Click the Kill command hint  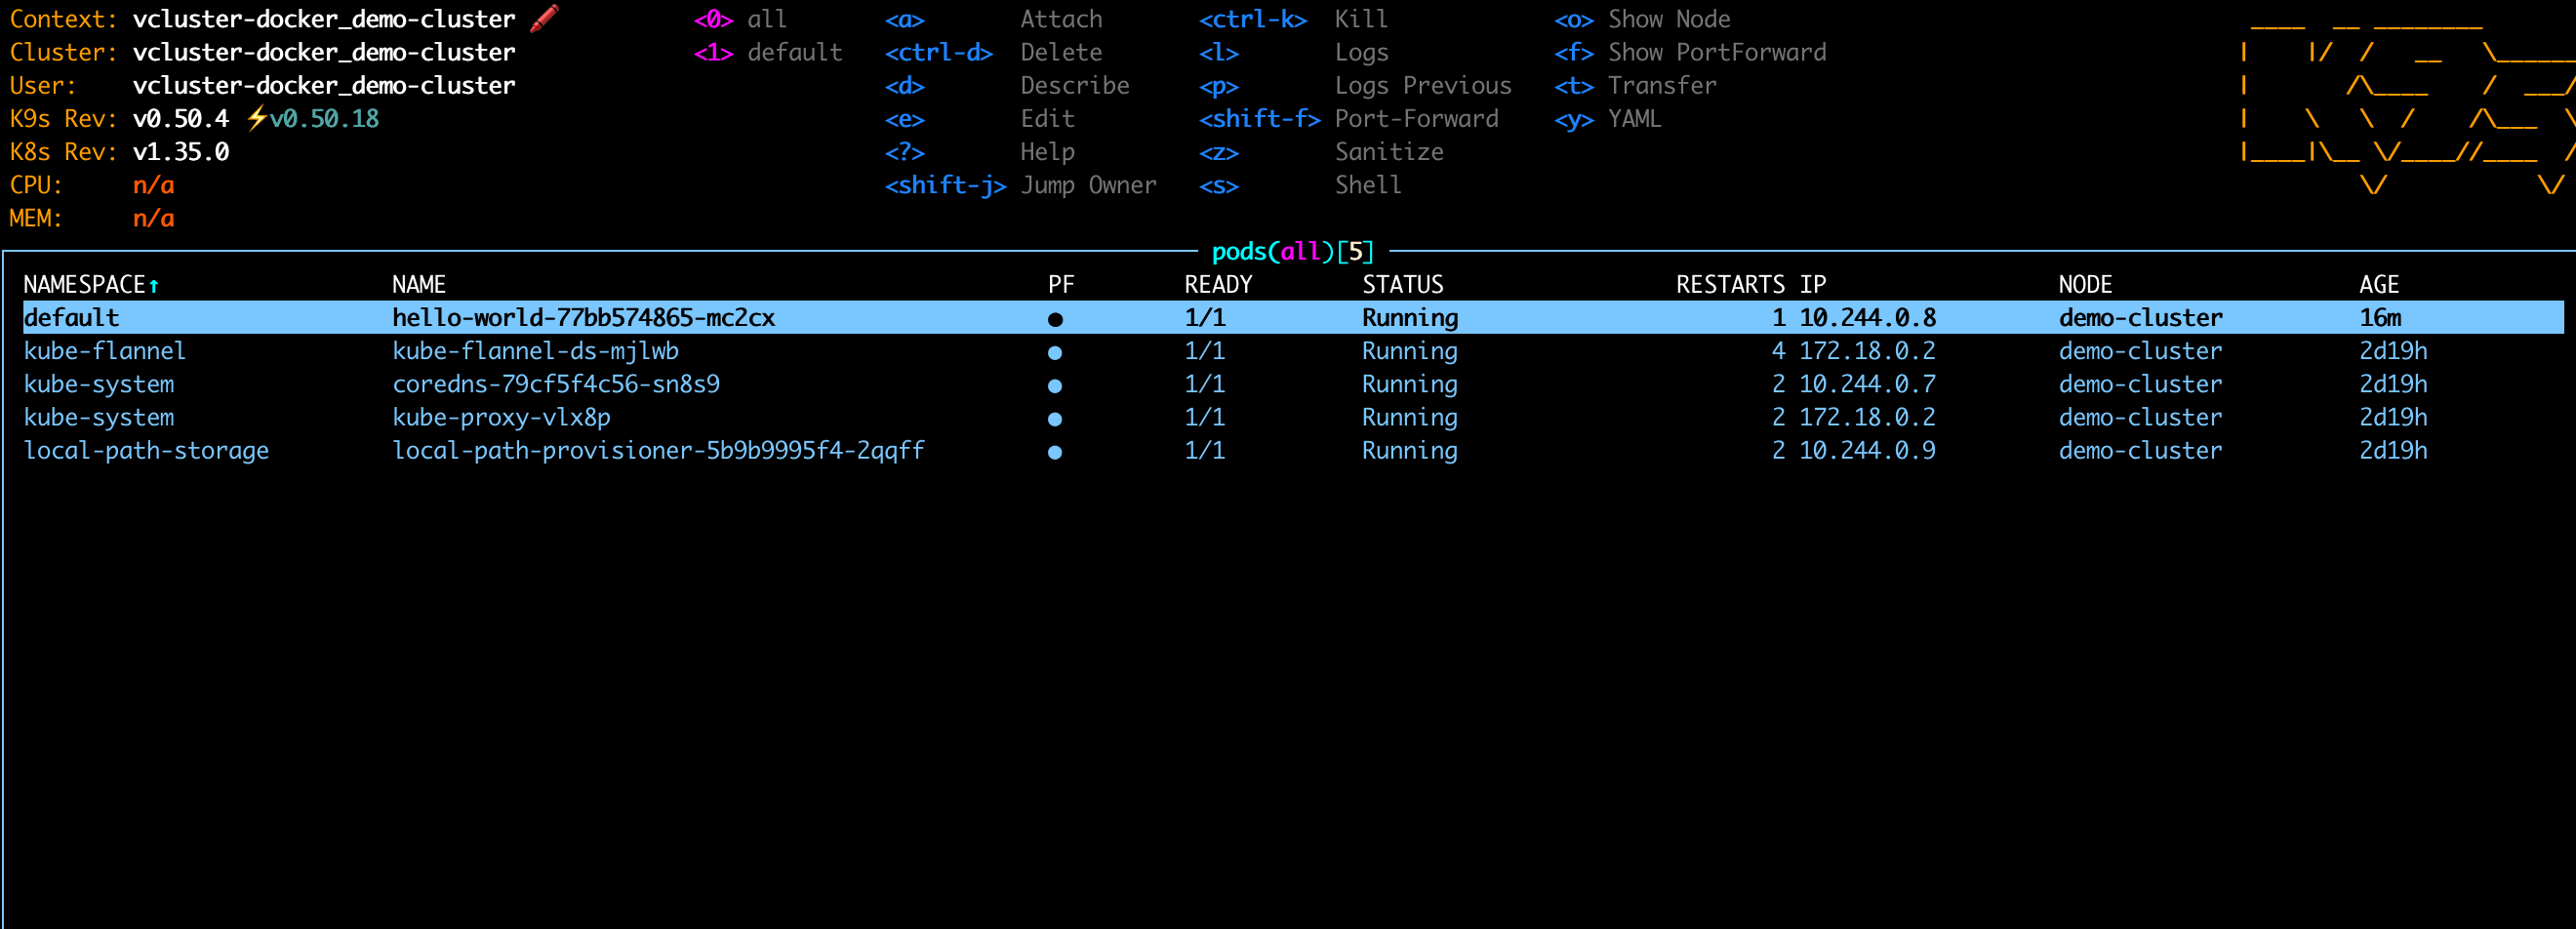1361,19
